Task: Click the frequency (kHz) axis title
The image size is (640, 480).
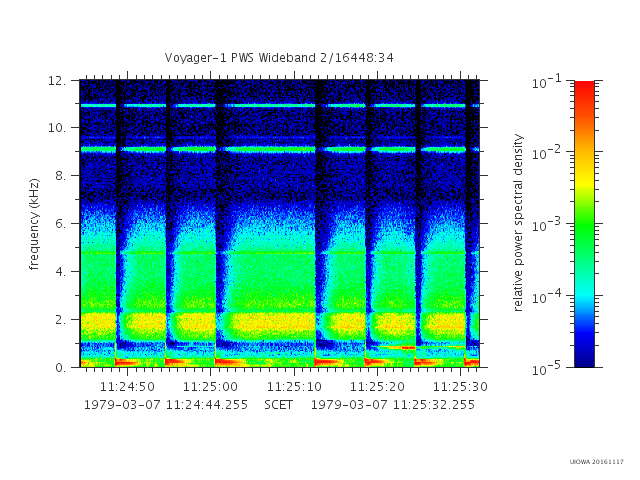Action: click(x=34, y=224)
